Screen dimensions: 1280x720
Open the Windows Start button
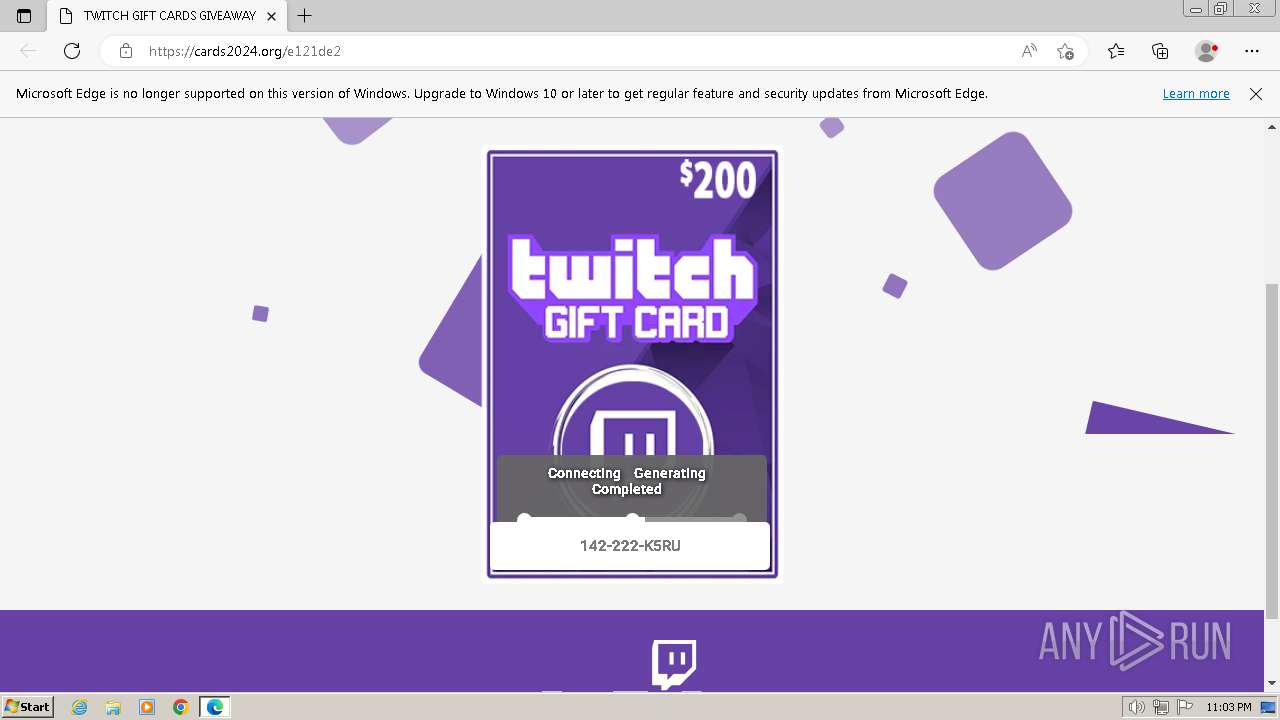pos(28,706)
